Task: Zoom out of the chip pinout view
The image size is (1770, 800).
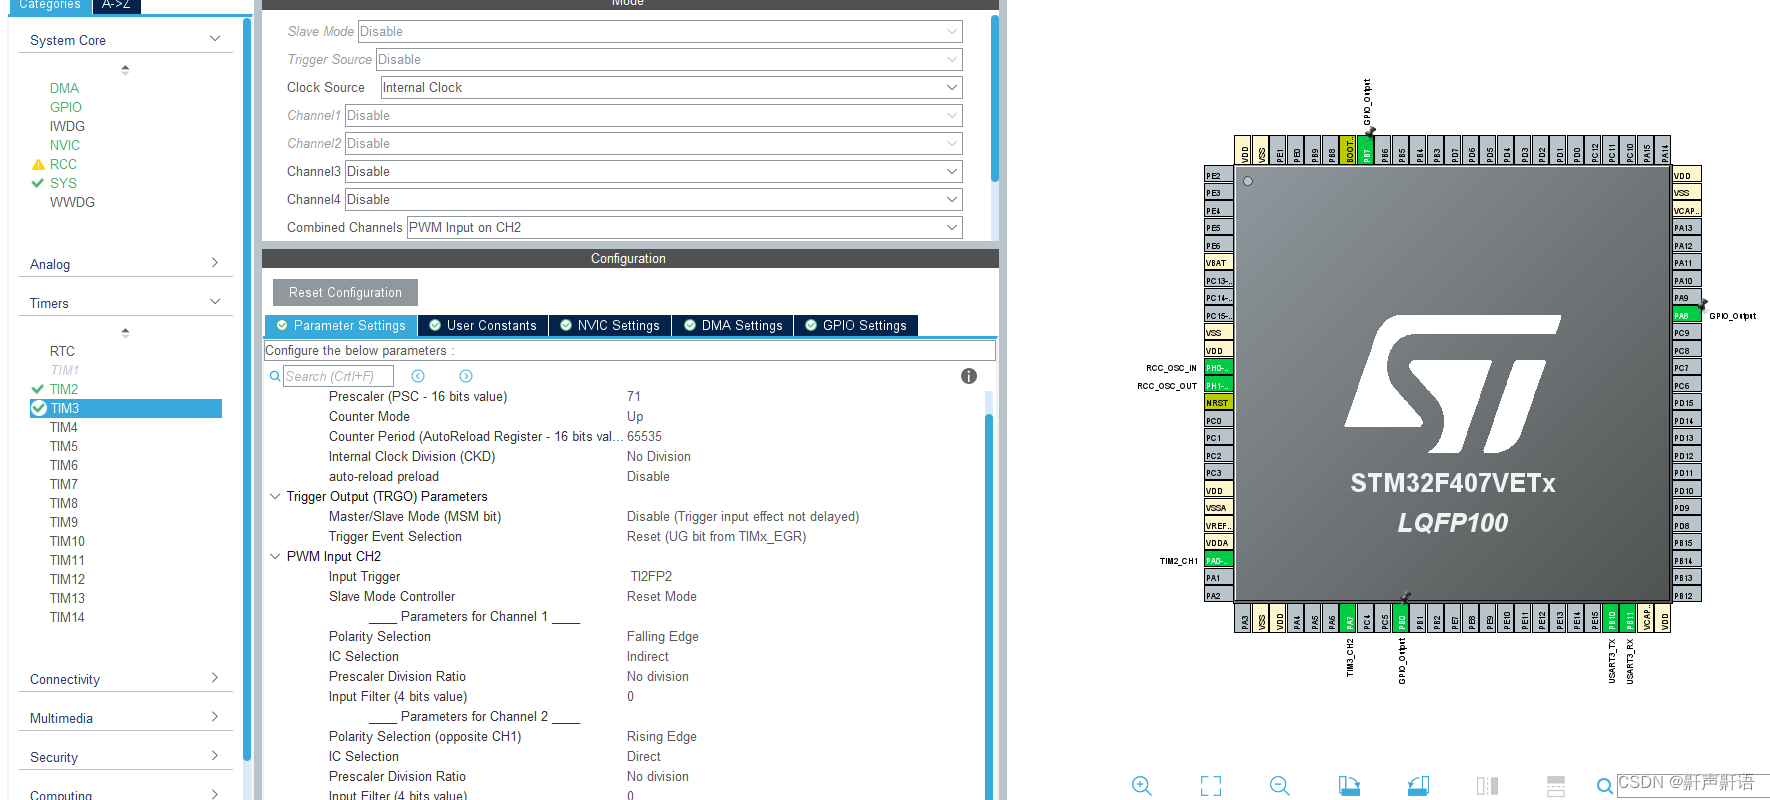Action: click(1279, 785)
